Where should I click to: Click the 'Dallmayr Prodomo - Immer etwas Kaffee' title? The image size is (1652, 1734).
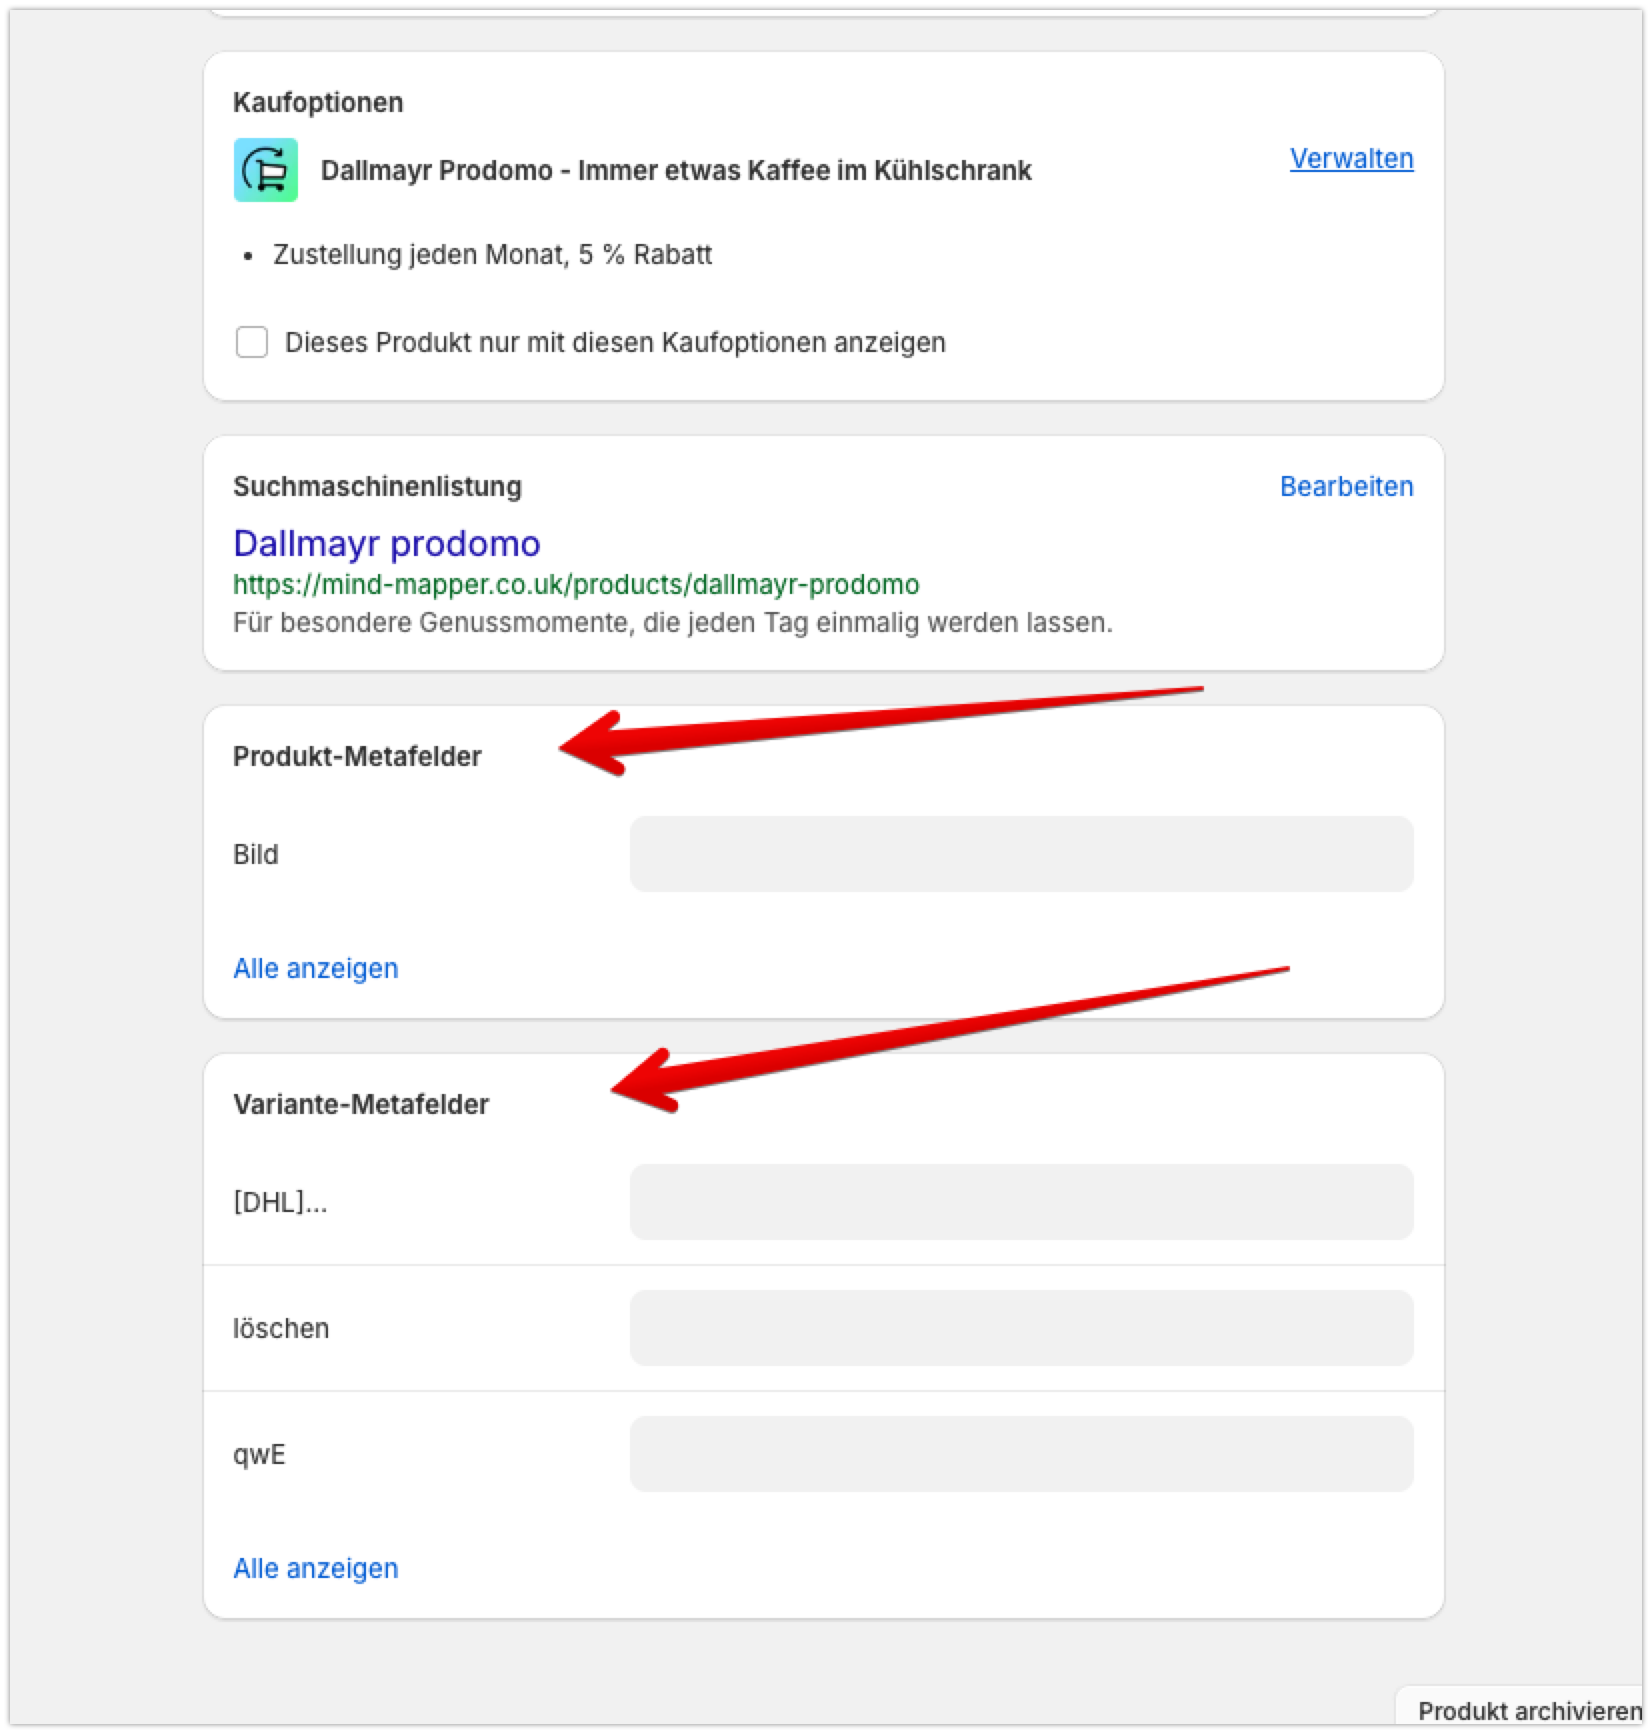click(676, 171)
